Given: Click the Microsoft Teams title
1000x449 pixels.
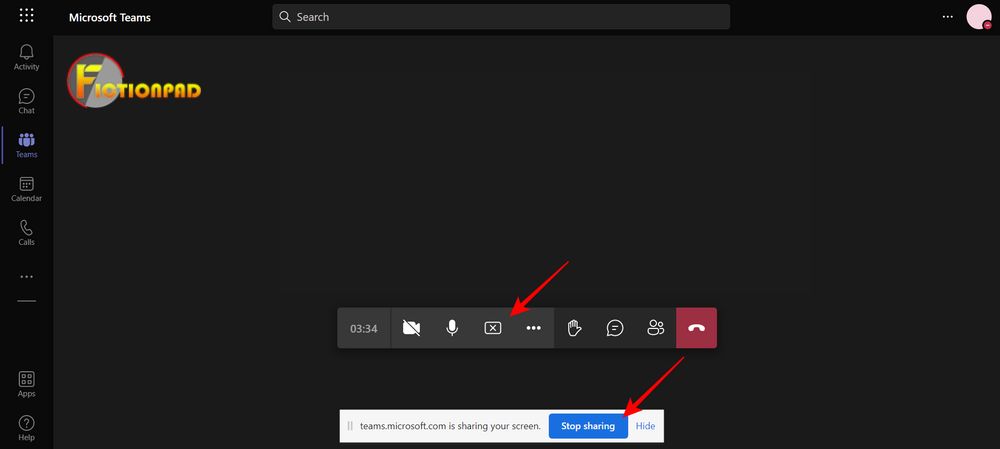Looking at the screenshot, I should click(x=110, y=17).
